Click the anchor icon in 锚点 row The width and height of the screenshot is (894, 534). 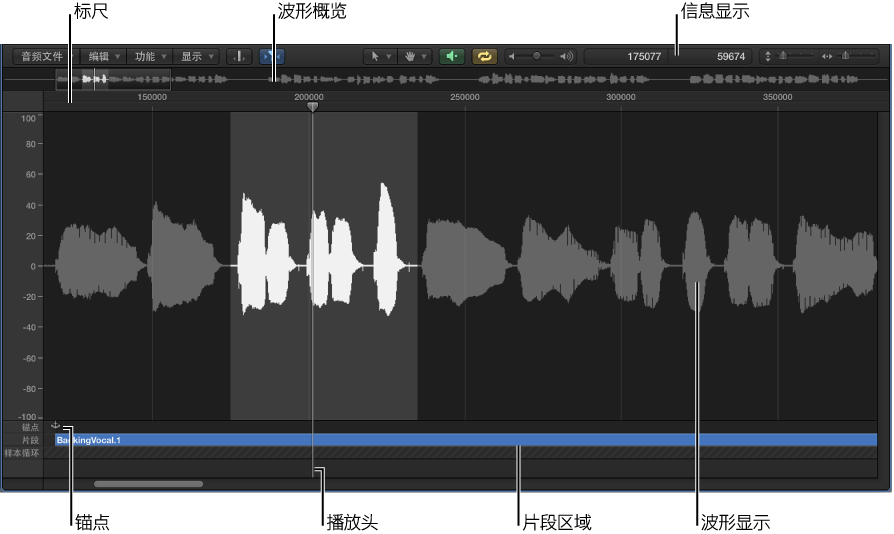(x=55, y=425)
